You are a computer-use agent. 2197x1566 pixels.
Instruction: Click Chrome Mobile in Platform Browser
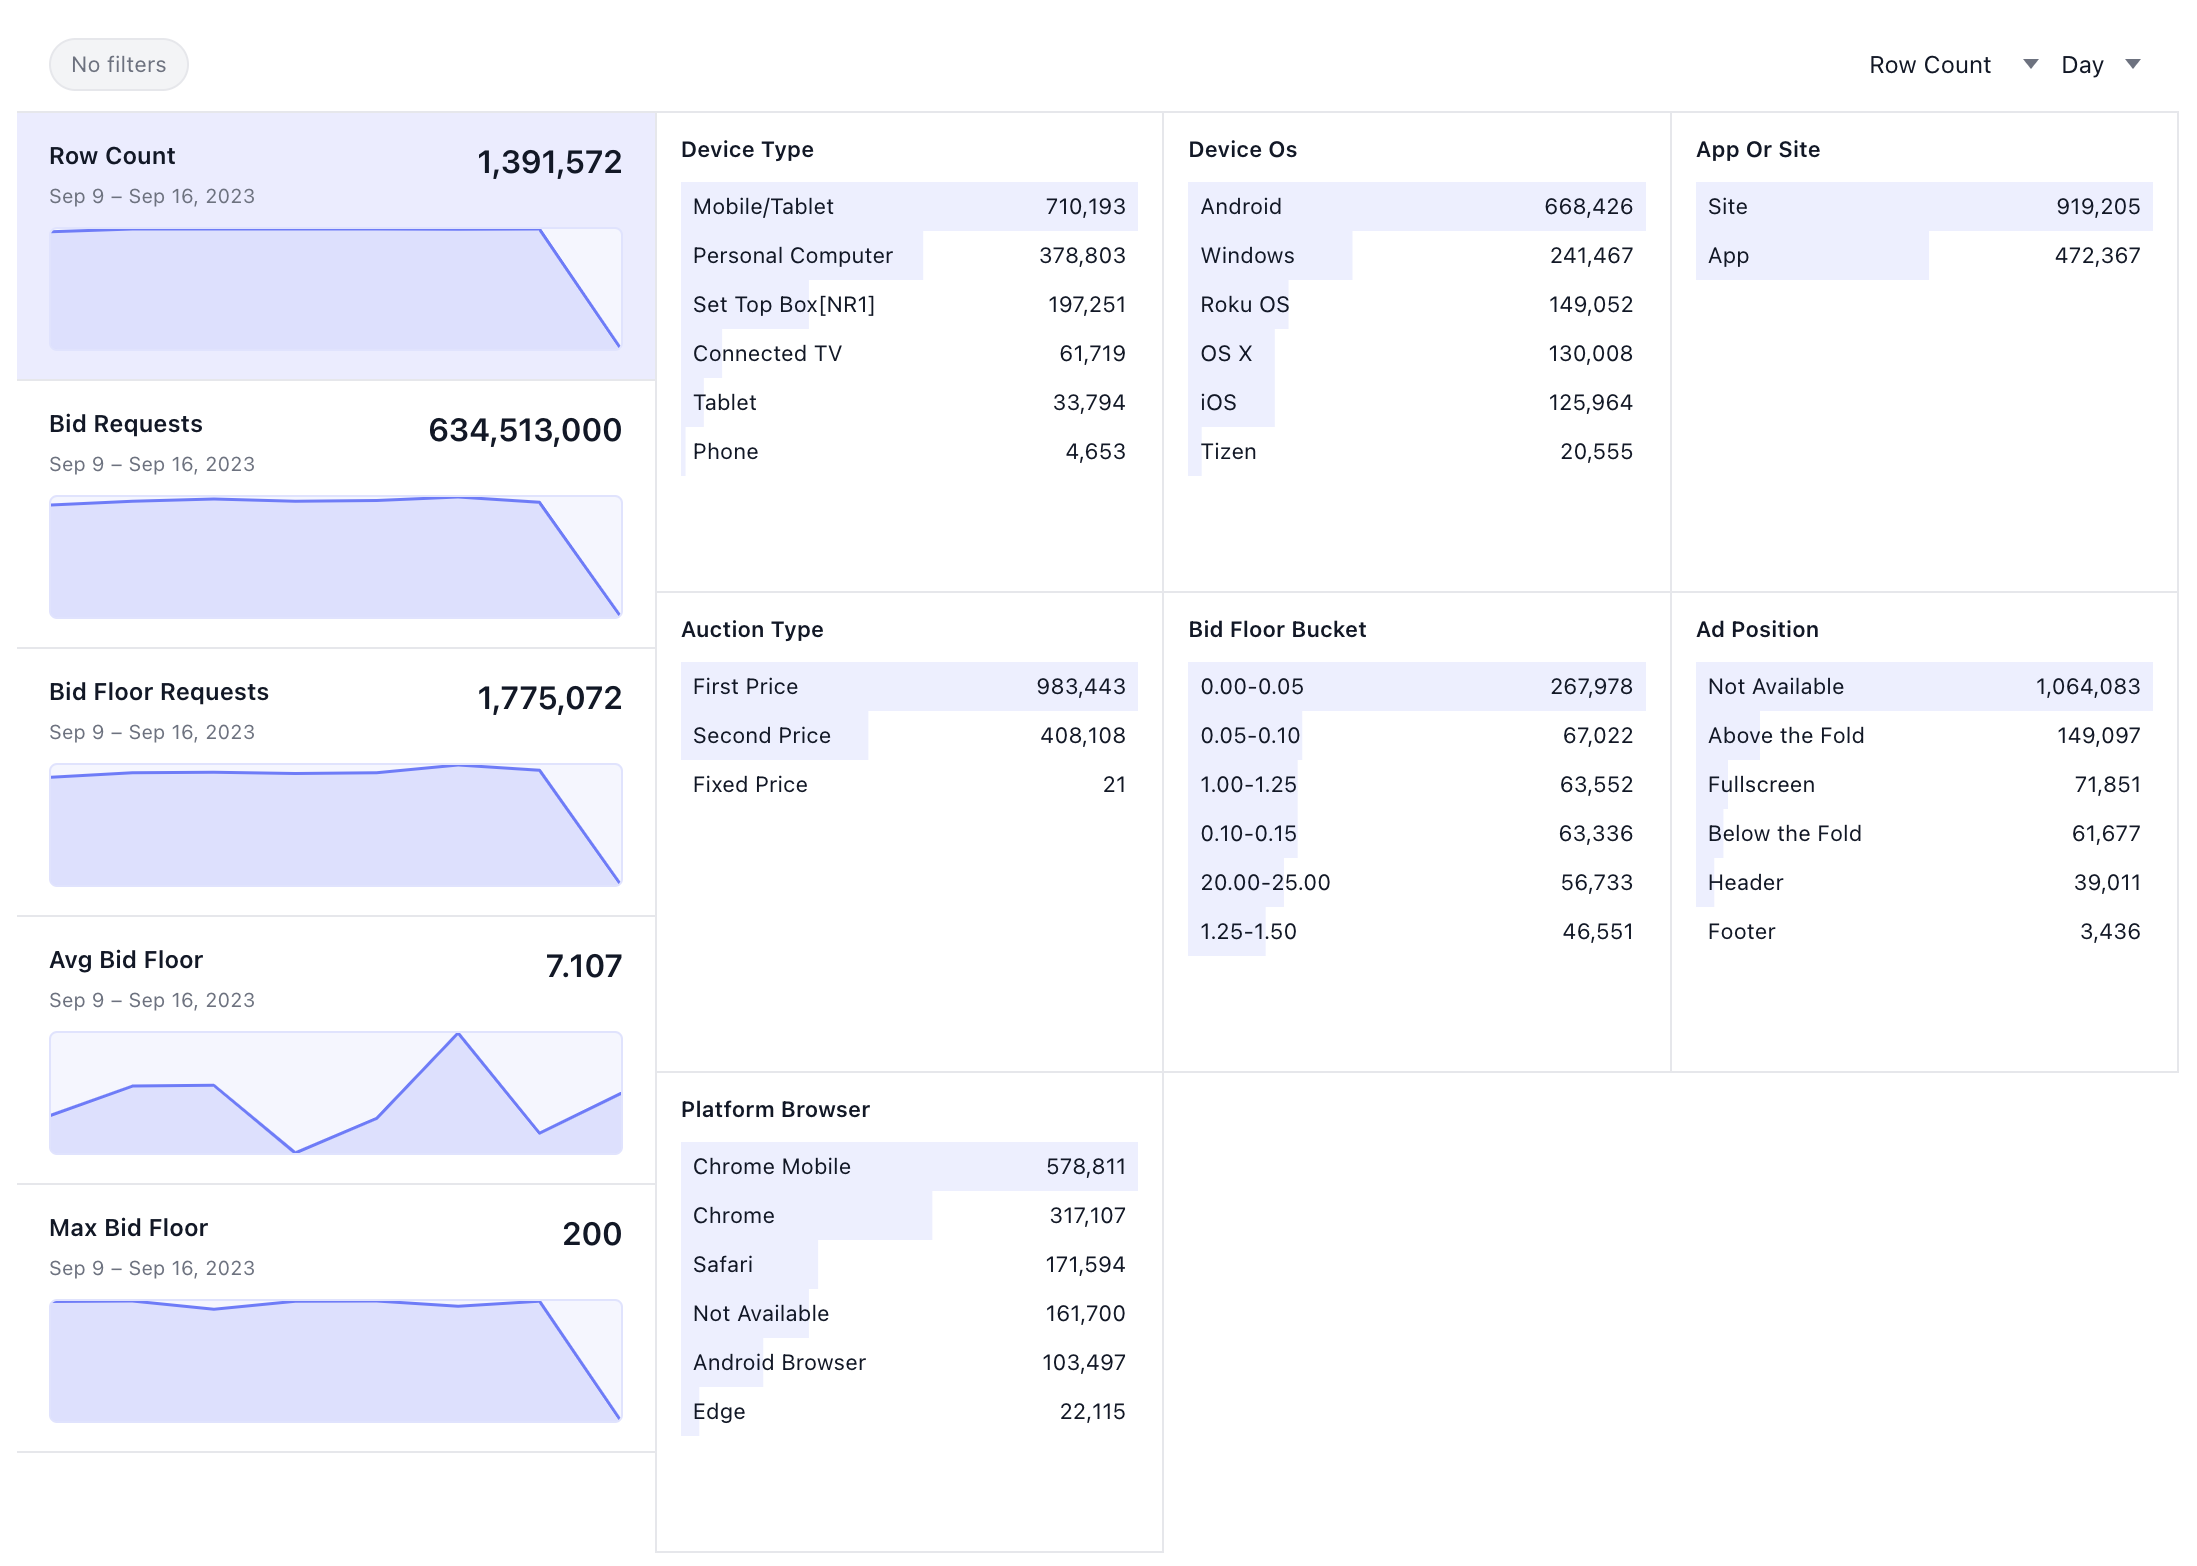(x=908, y=1166)
